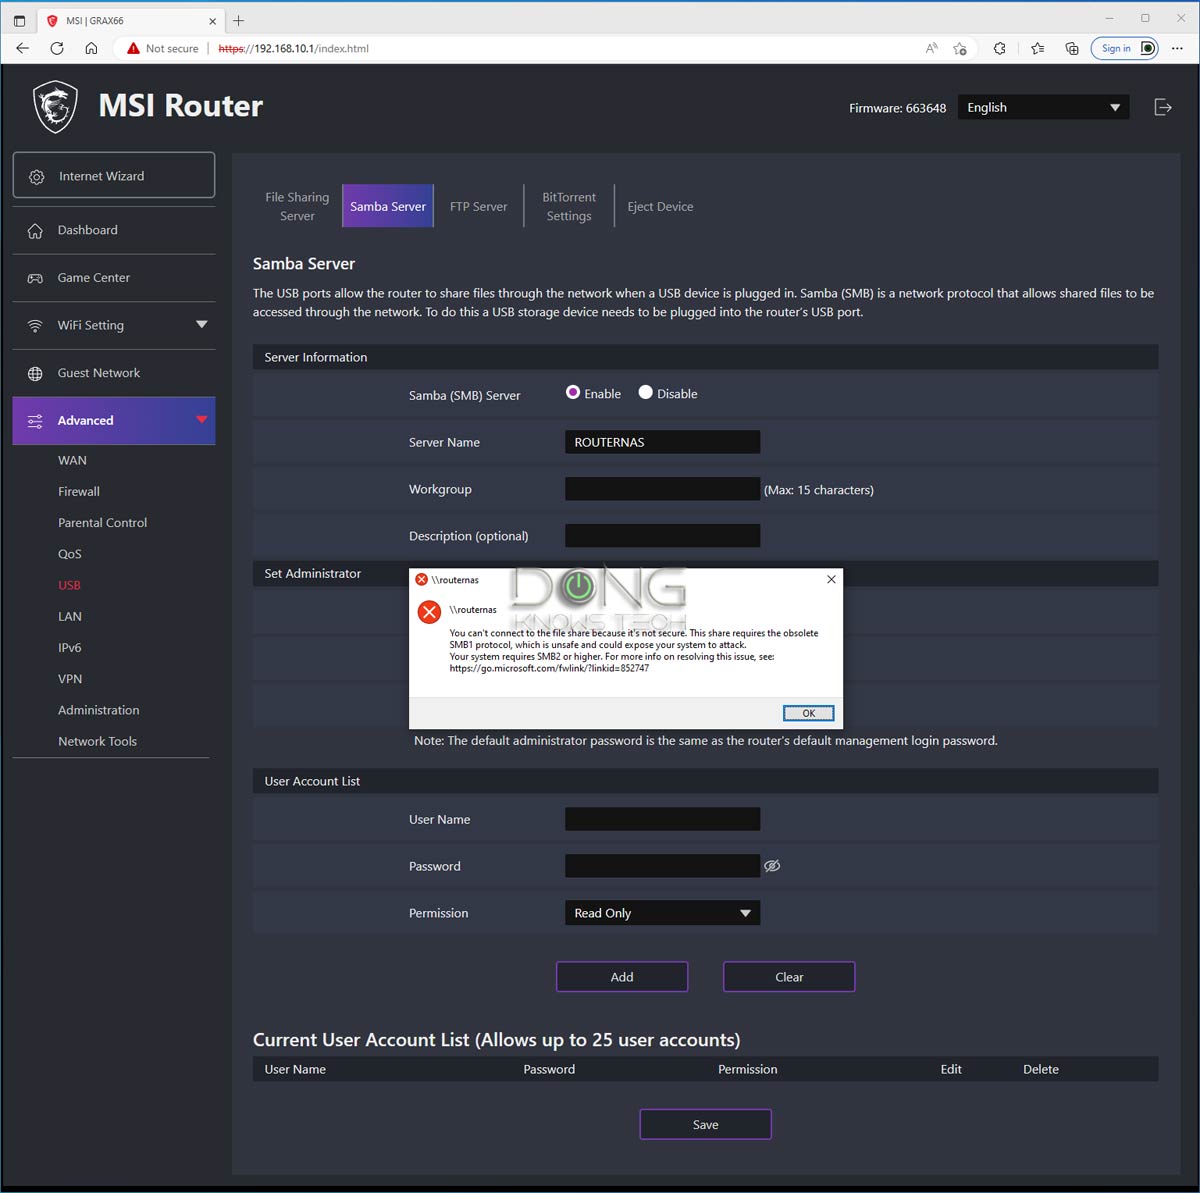This screenshot has height=1193, width=1200.
Task: Open the Read Only permission dropdown
Action: [x=662, y=913]
